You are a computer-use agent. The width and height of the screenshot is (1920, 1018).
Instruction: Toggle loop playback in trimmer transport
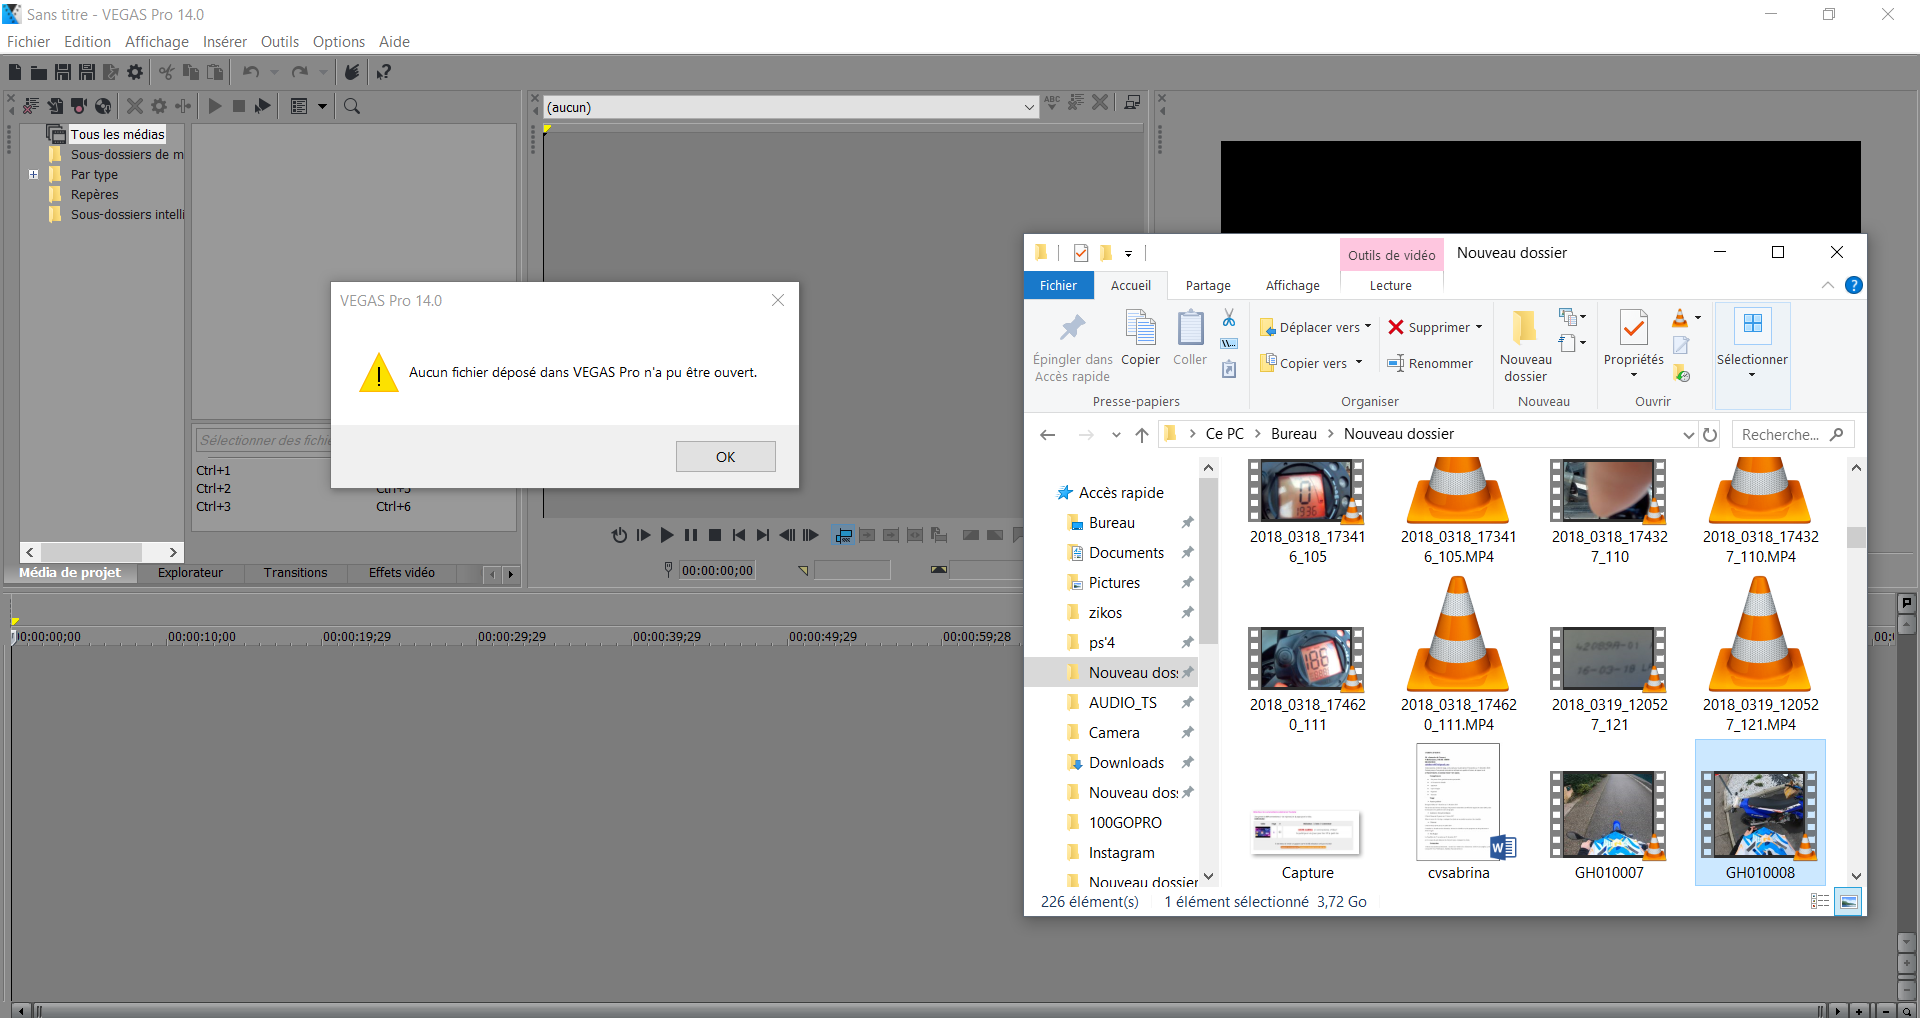(619, 535)
